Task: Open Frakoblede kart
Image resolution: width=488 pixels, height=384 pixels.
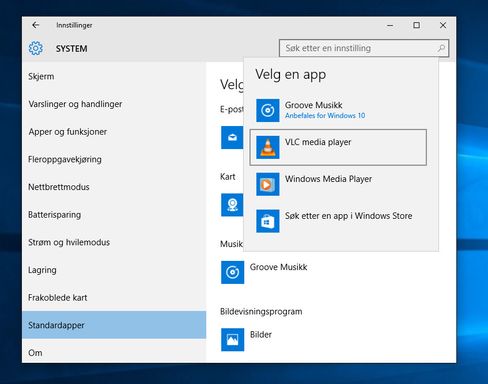Action: (x=114, y=298)
